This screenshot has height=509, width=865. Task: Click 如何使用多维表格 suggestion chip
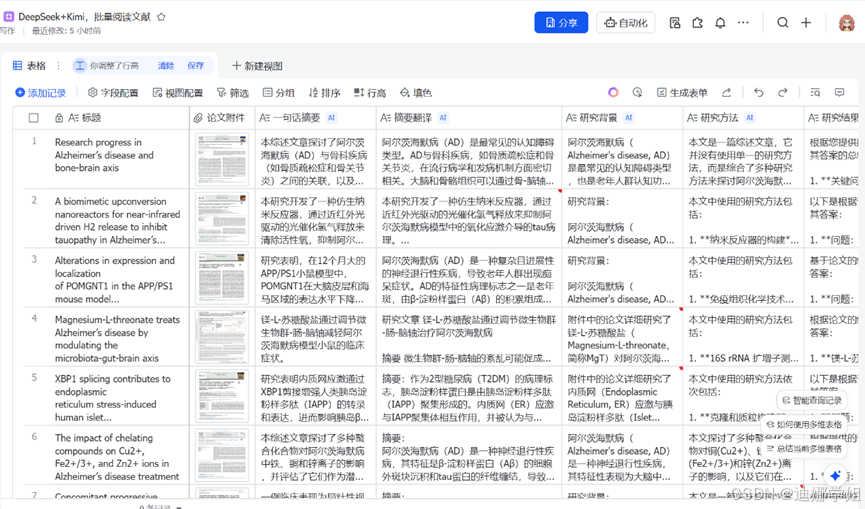(x=805, y=424)
